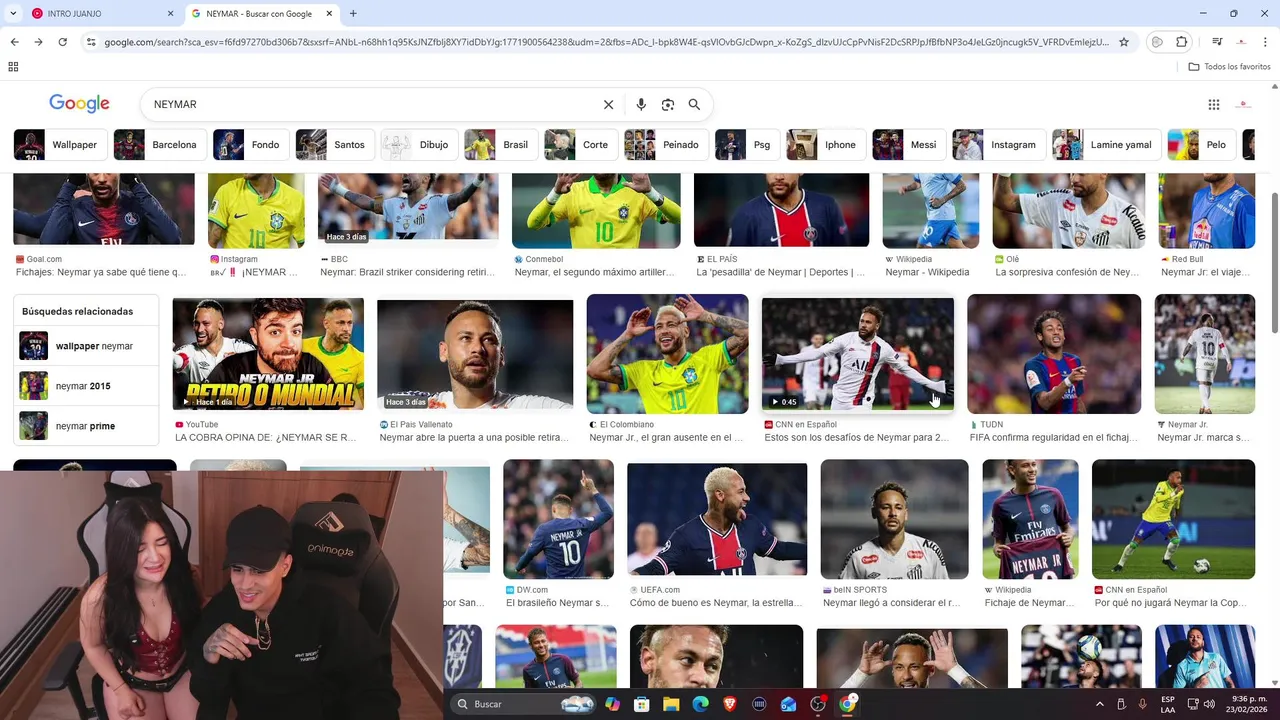This screenshot has width=1280, height=720.
Task: Open TUDN FIFA confirma image
Action: tap(1054, 354)
